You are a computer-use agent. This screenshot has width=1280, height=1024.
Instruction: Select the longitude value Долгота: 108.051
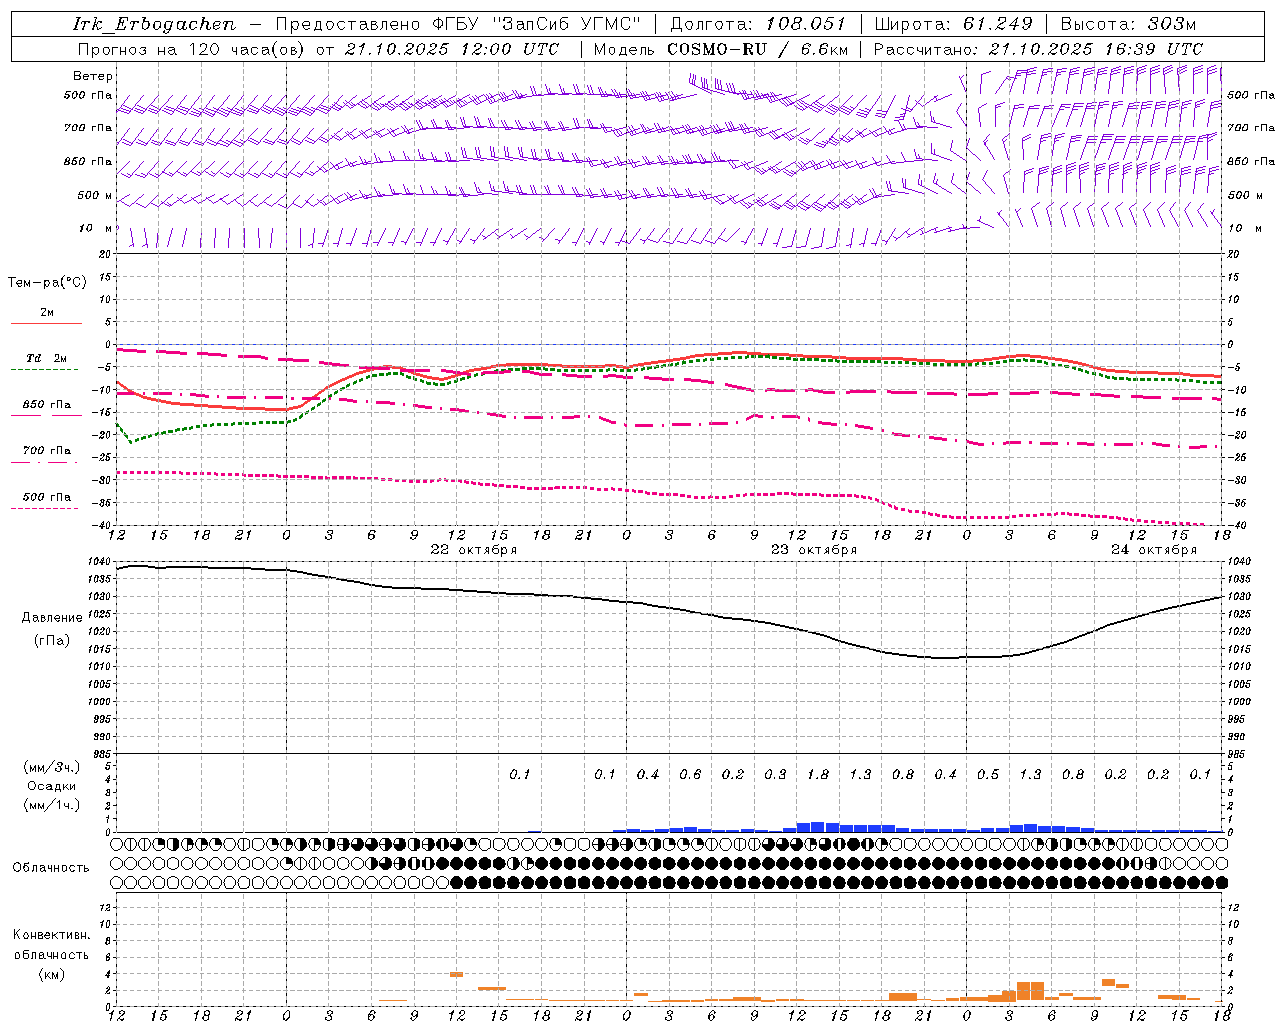758,24
